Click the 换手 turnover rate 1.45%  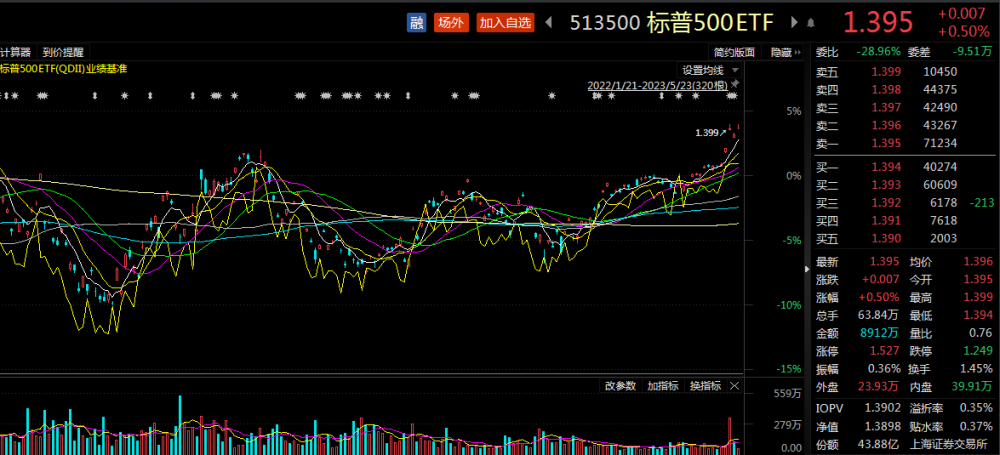[x=976, y=369]
